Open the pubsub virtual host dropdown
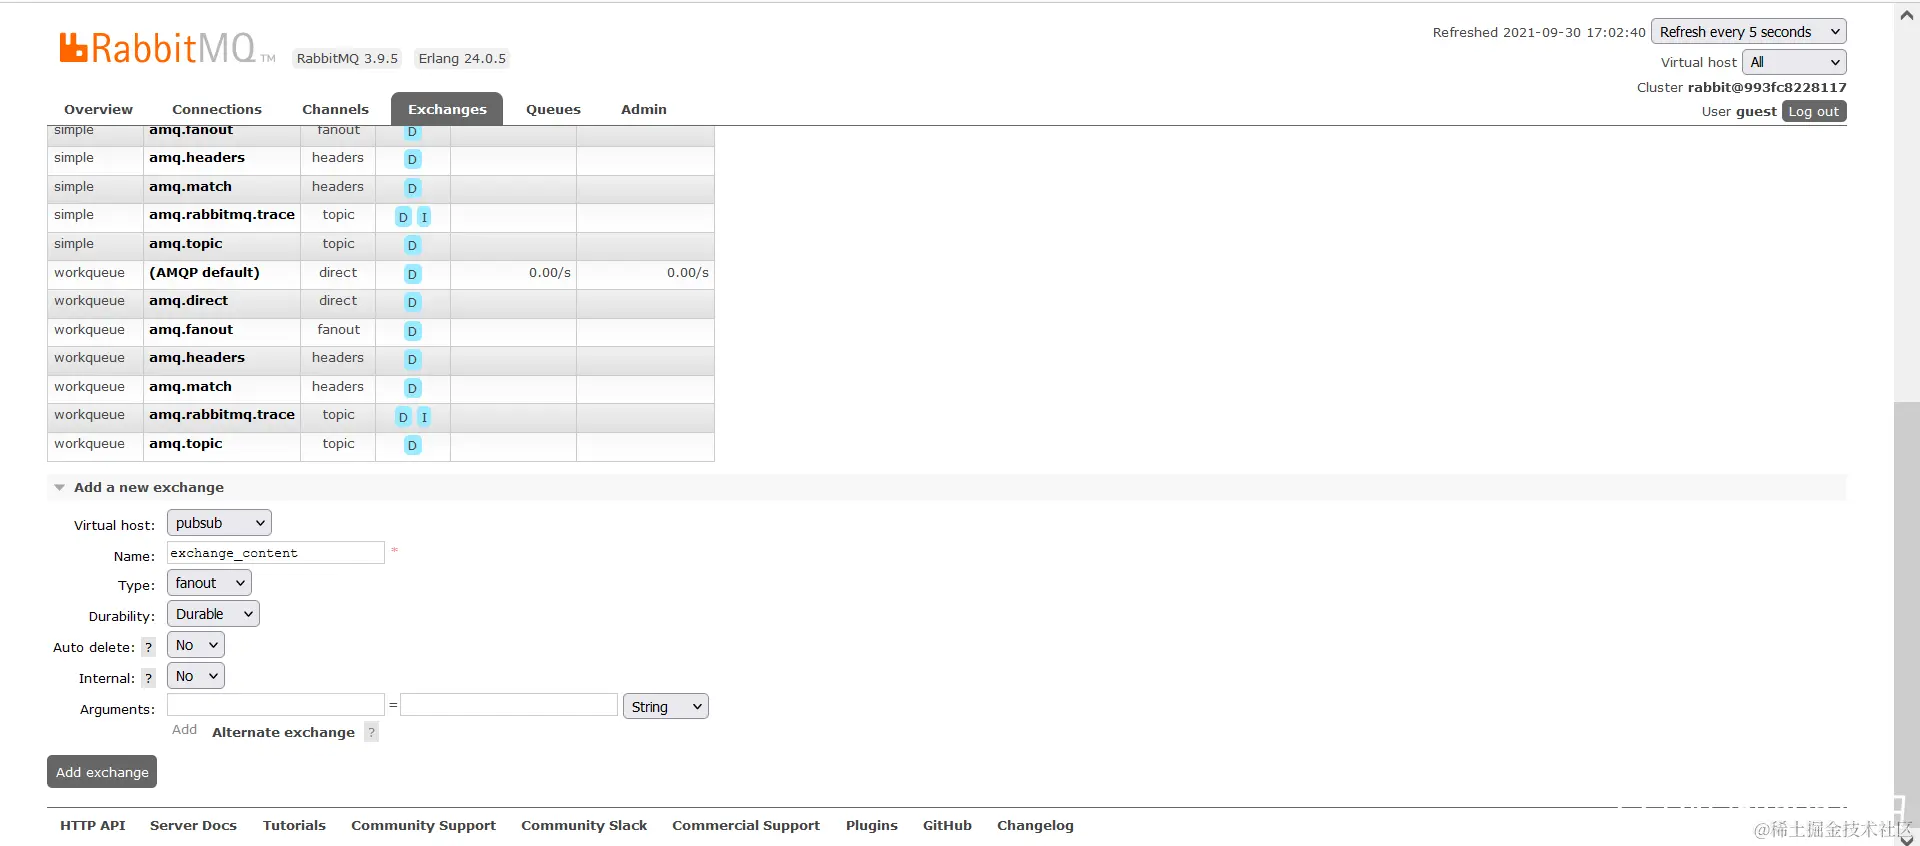The height and width of the screenshot is (846, 1920). (x=219, y=523)
